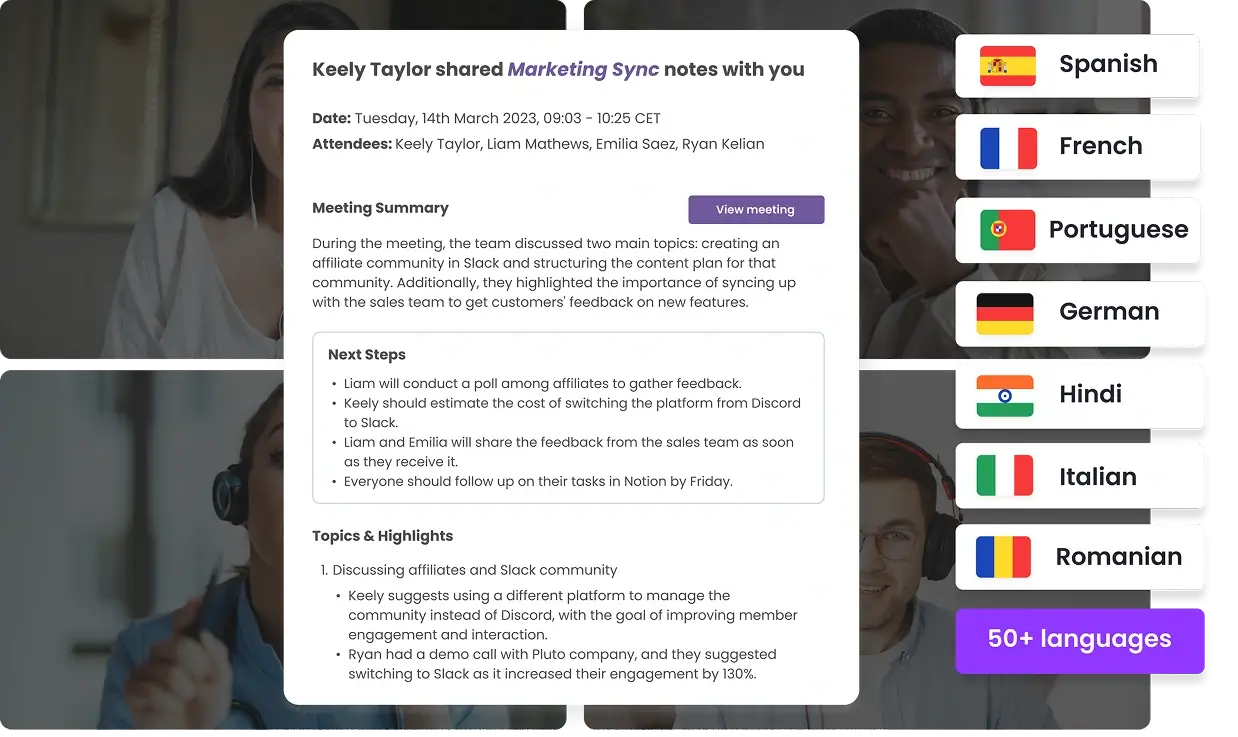Screen dimensions: 1238x737
Task: Click the 50+ languages button
Action: point(1081,640)
